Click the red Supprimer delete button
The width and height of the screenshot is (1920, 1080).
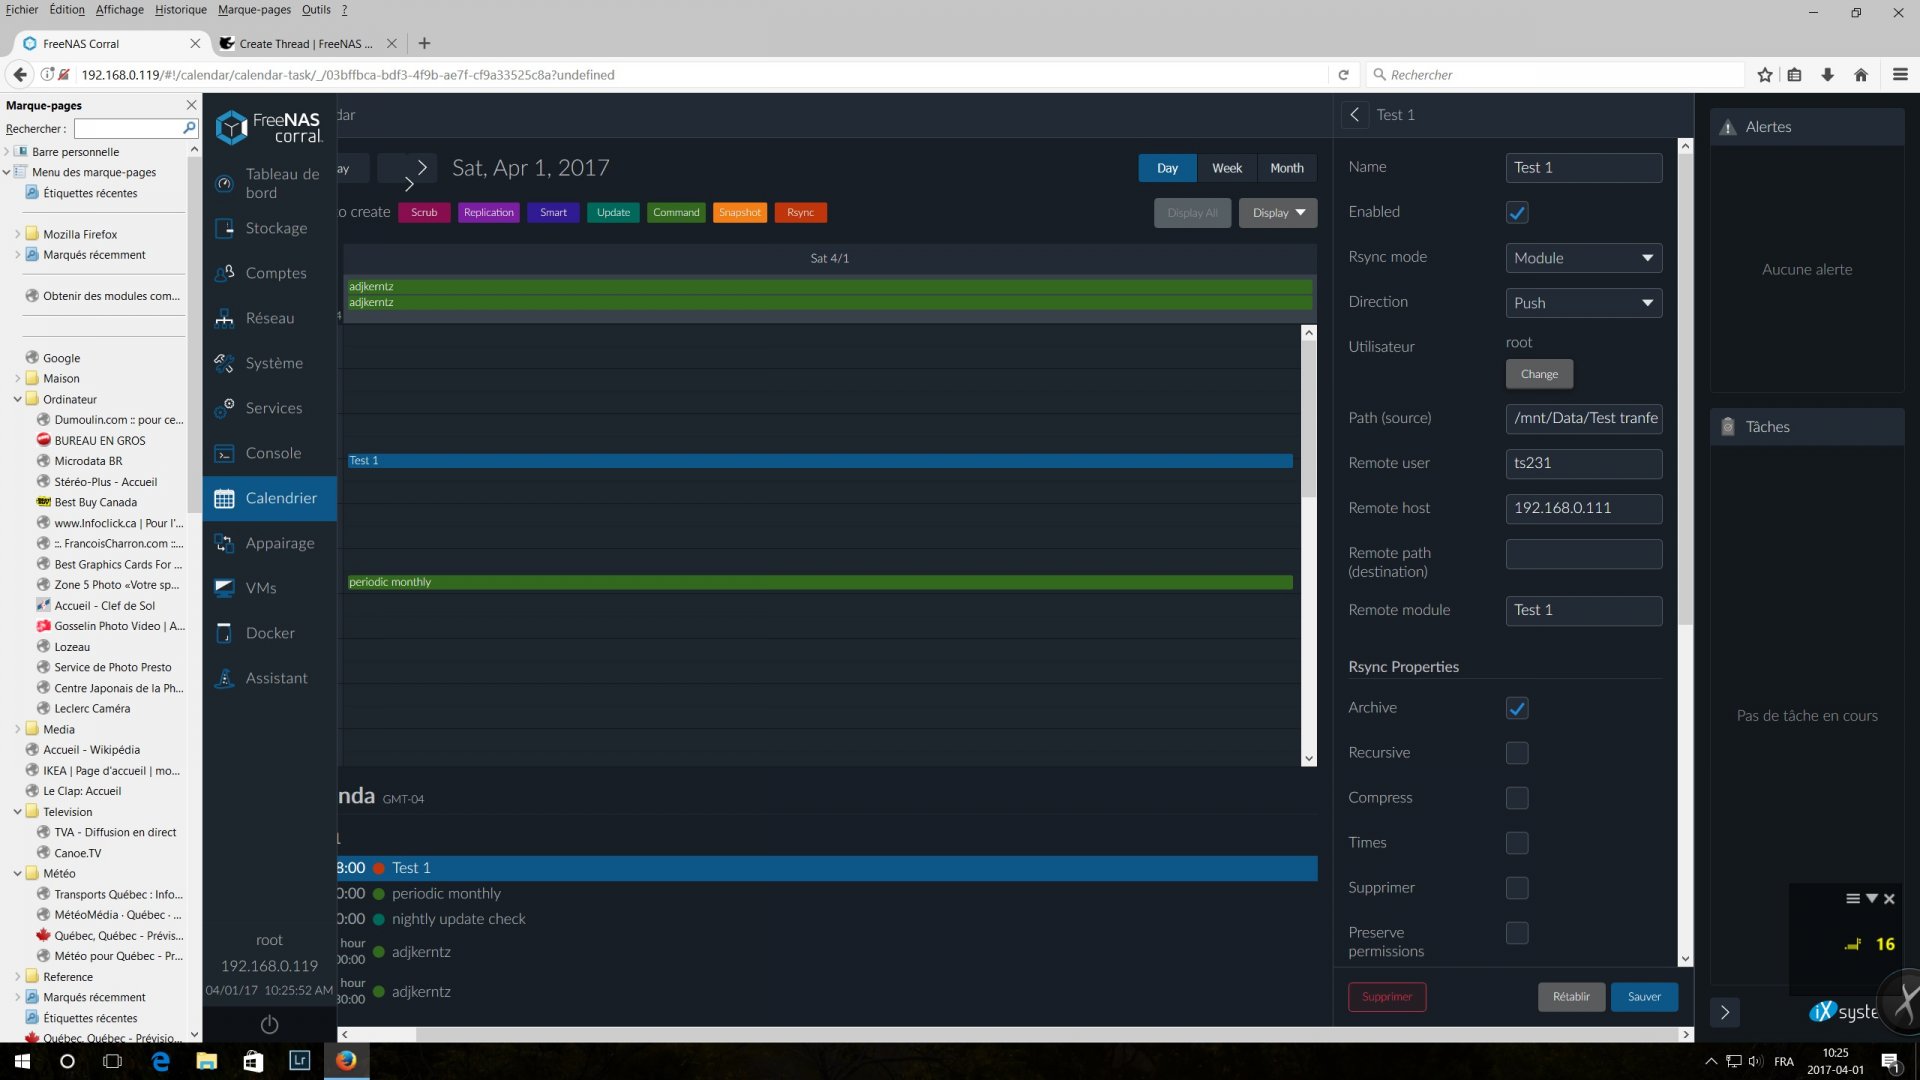coord(1387,997)
